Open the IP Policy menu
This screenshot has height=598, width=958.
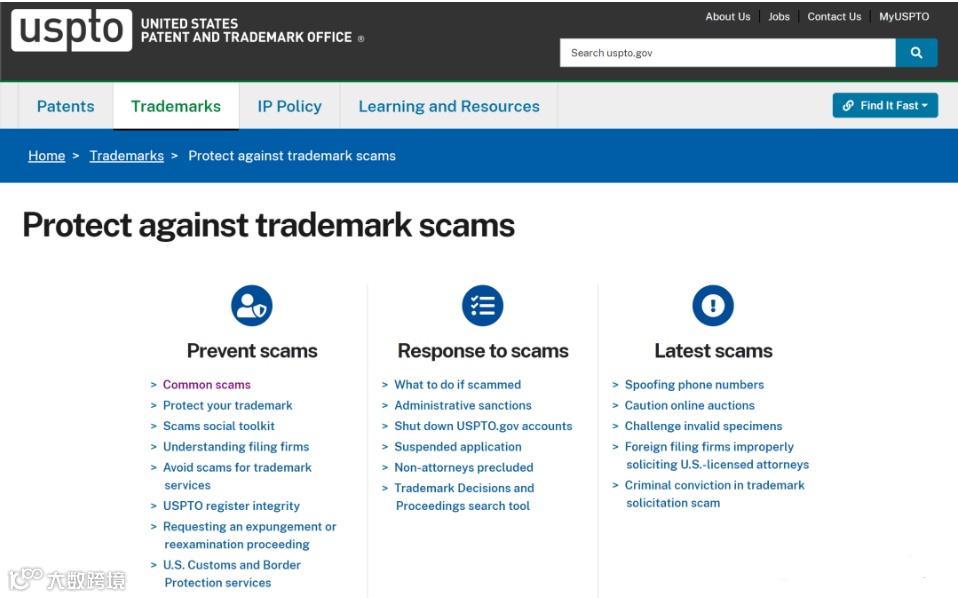290,106
